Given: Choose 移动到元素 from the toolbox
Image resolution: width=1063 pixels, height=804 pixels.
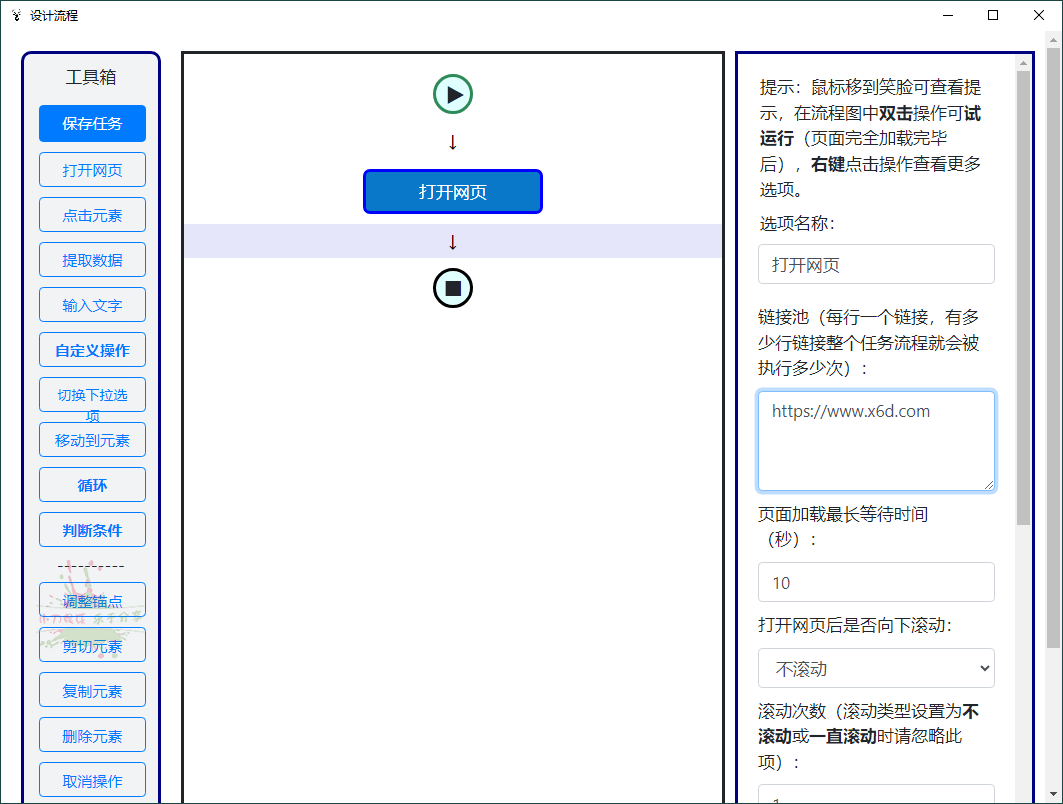Looking at the screenshot, I should point(92,440).
